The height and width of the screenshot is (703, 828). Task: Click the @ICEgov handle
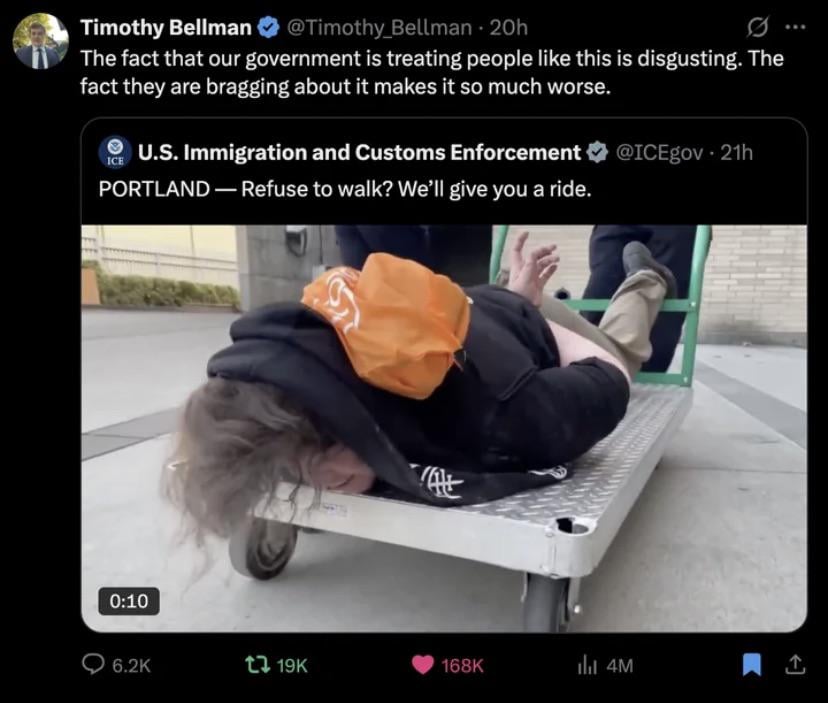point(659,153)
